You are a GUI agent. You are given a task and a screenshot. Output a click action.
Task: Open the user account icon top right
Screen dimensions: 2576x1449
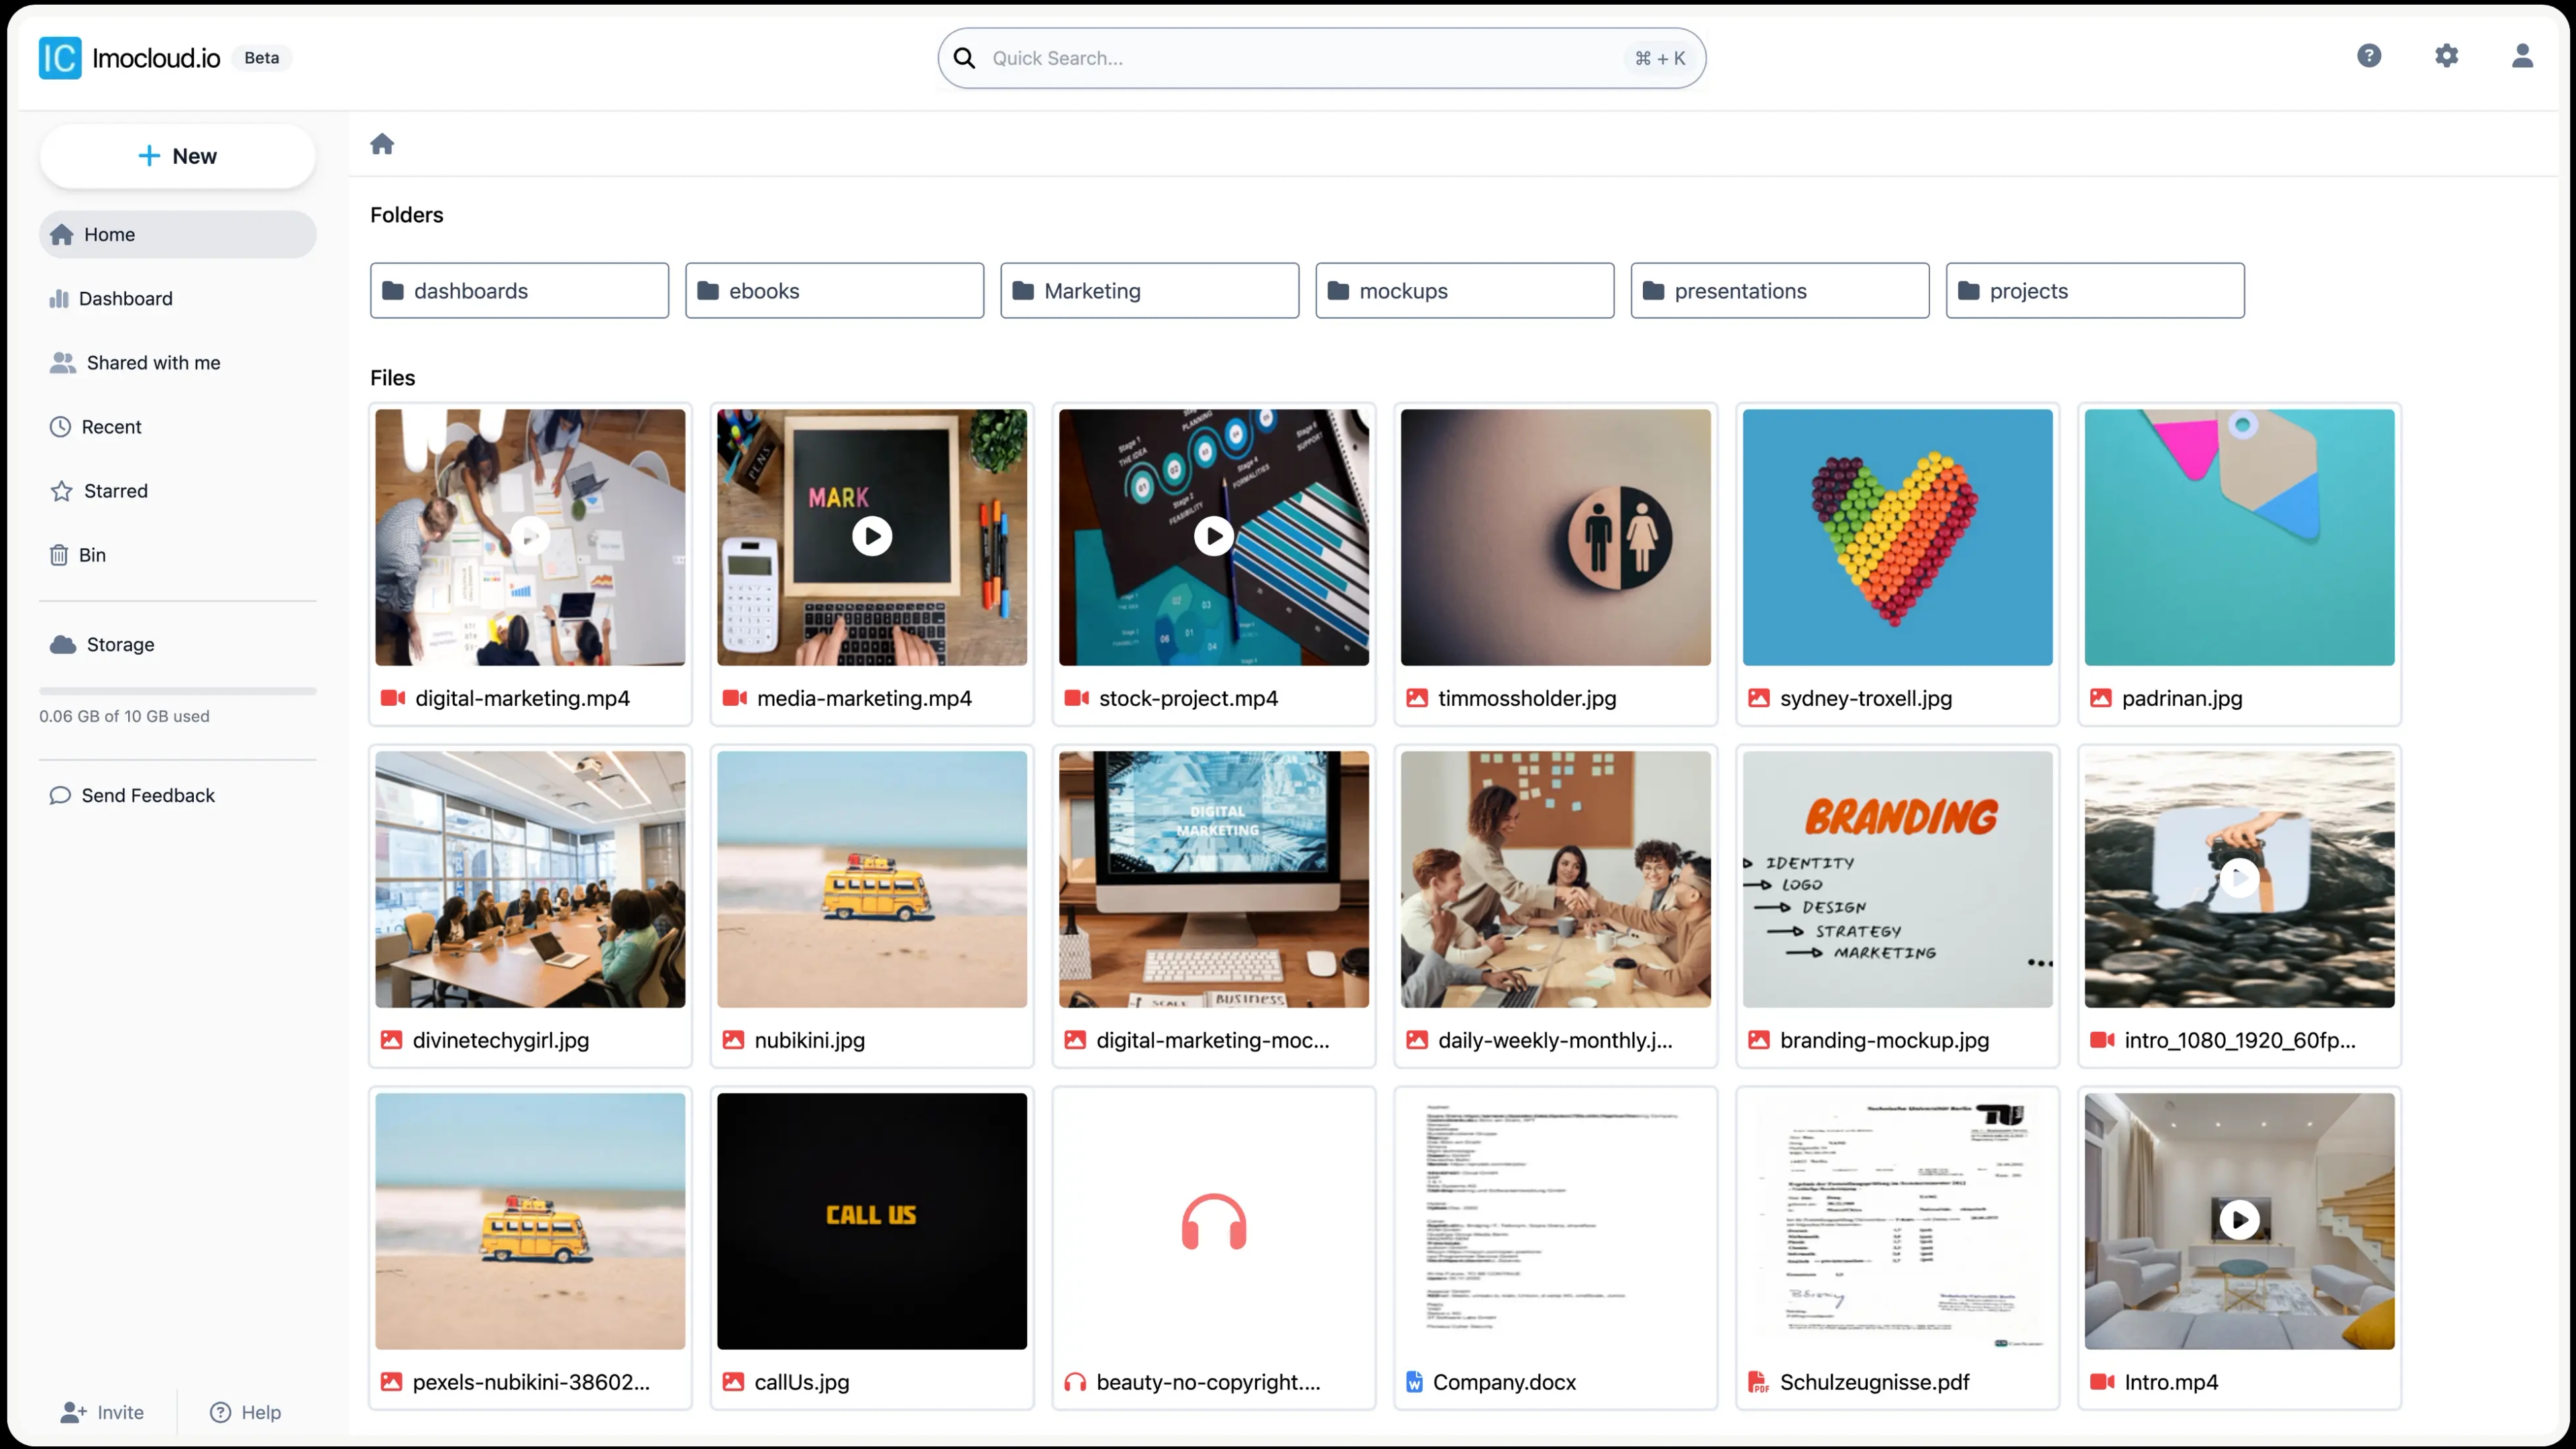point(2521,56)
